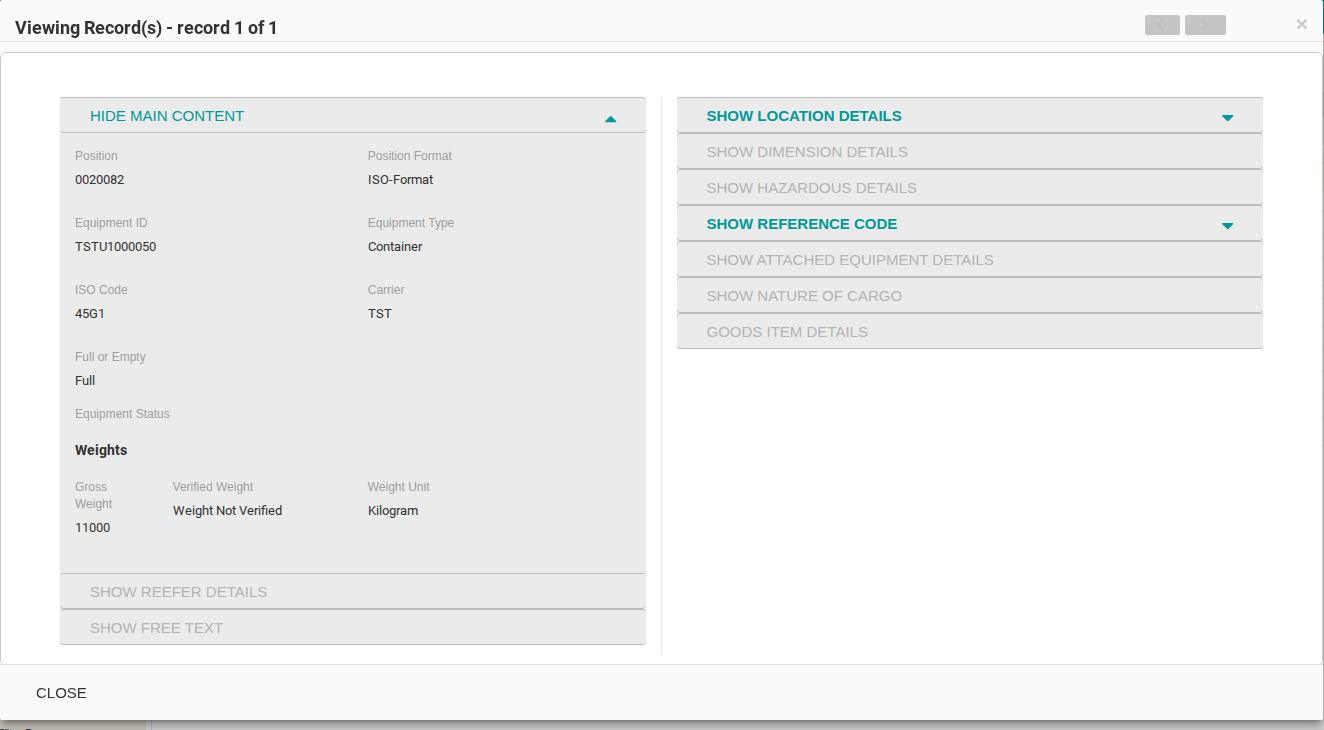Open SHOW NATURE OF CARGO section
Viewport: 1324px width, 730px height.
coord(969,296)
